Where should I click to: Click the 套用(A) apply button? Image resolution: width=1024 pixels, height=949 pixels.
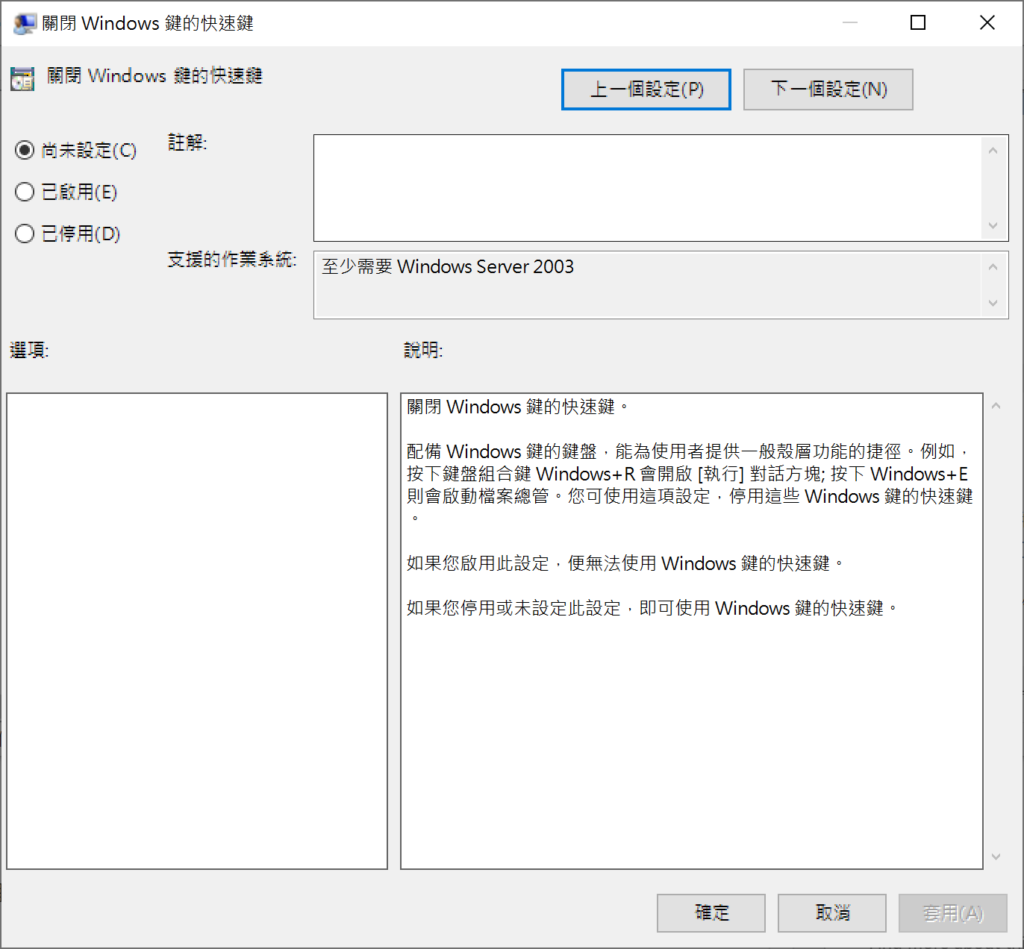[x=953, y=912]
